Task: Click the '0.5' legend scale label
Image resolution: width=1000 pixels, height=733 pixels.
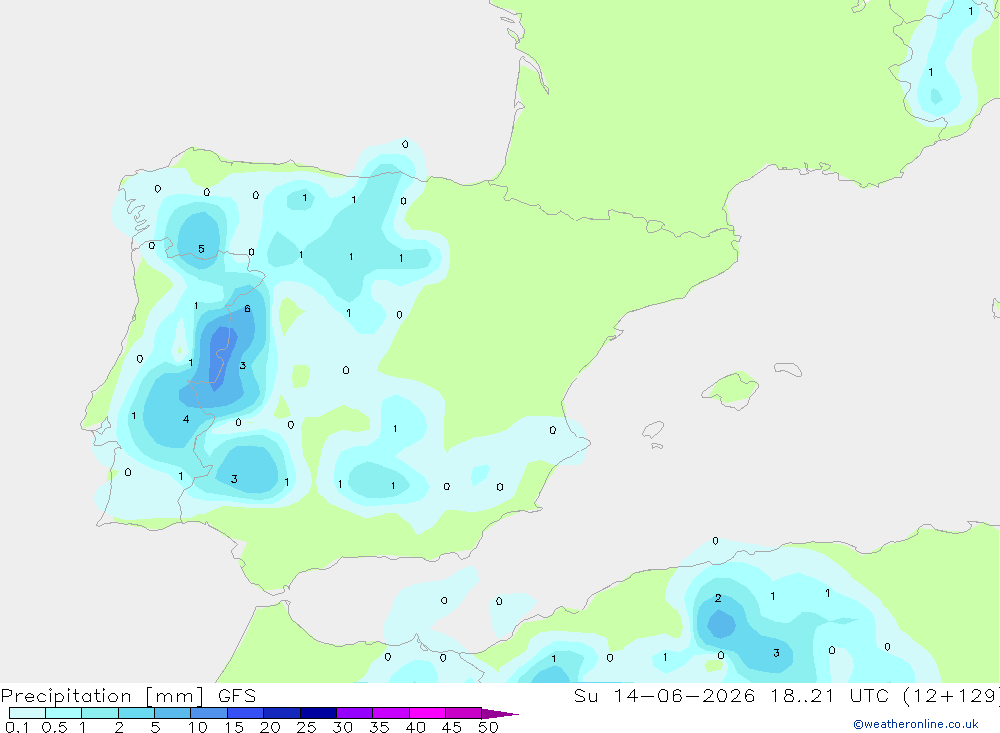Action: point(54,727)
